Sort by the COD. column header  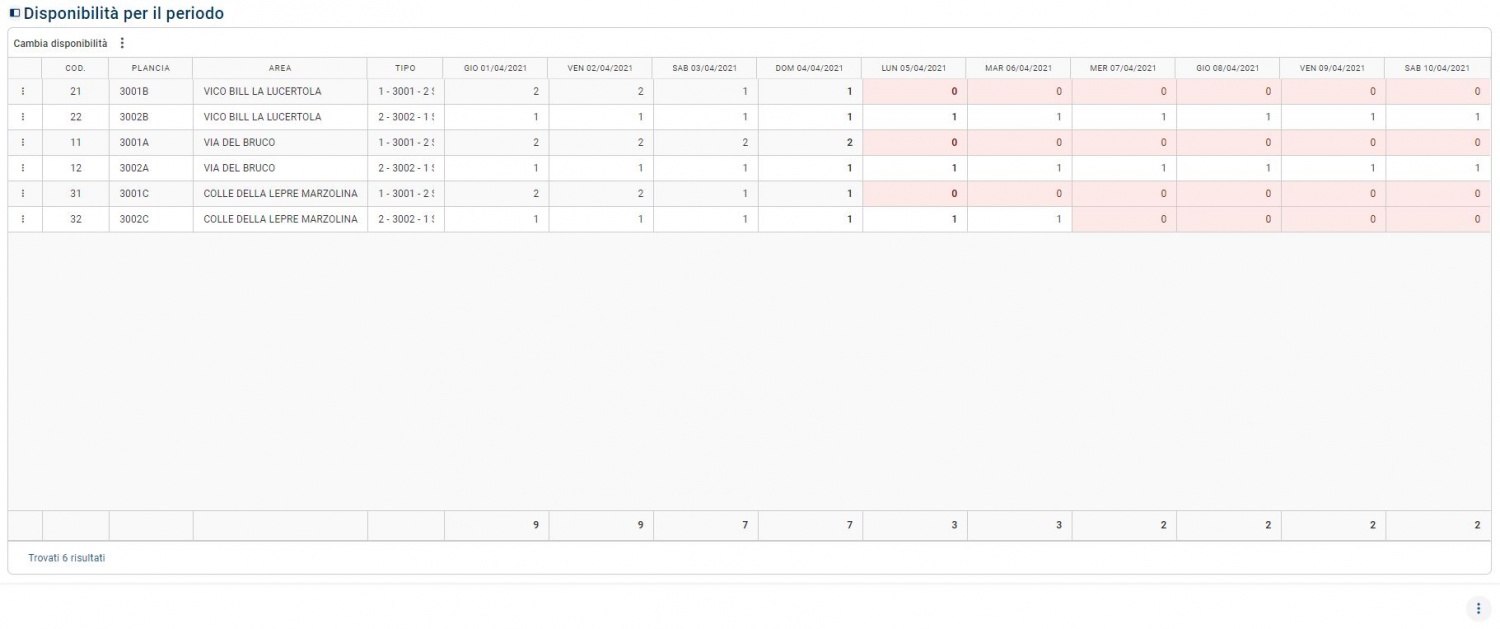[x=75, y=68]
